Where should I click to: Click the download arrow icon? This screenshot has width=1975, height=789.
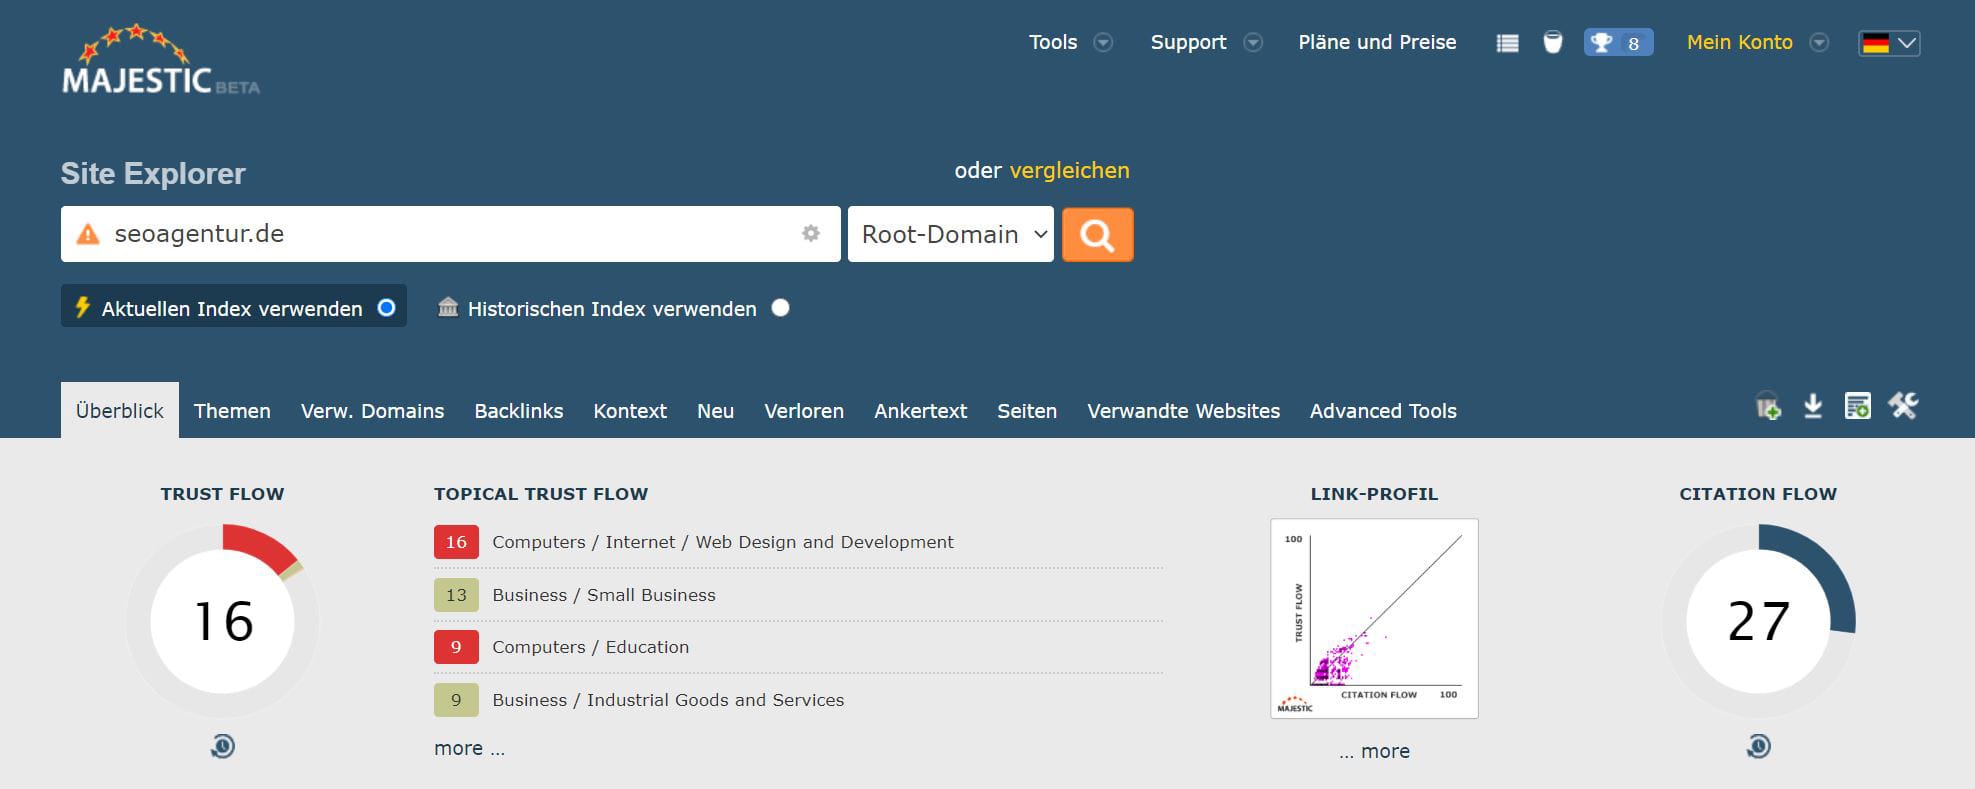(x=1813, y=406)
